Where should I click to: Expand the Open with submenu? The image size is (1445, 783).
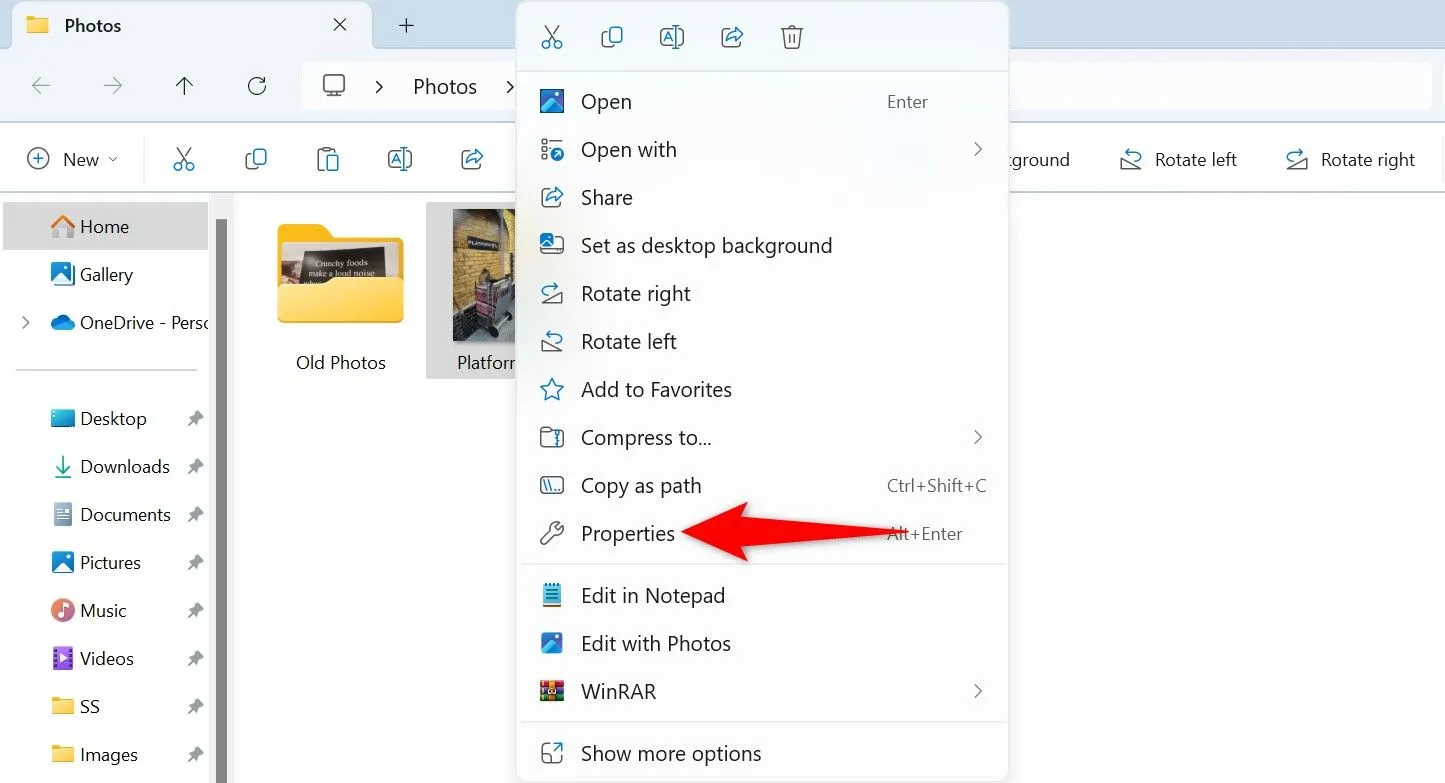pyautogui.click(x=977, y=149)
